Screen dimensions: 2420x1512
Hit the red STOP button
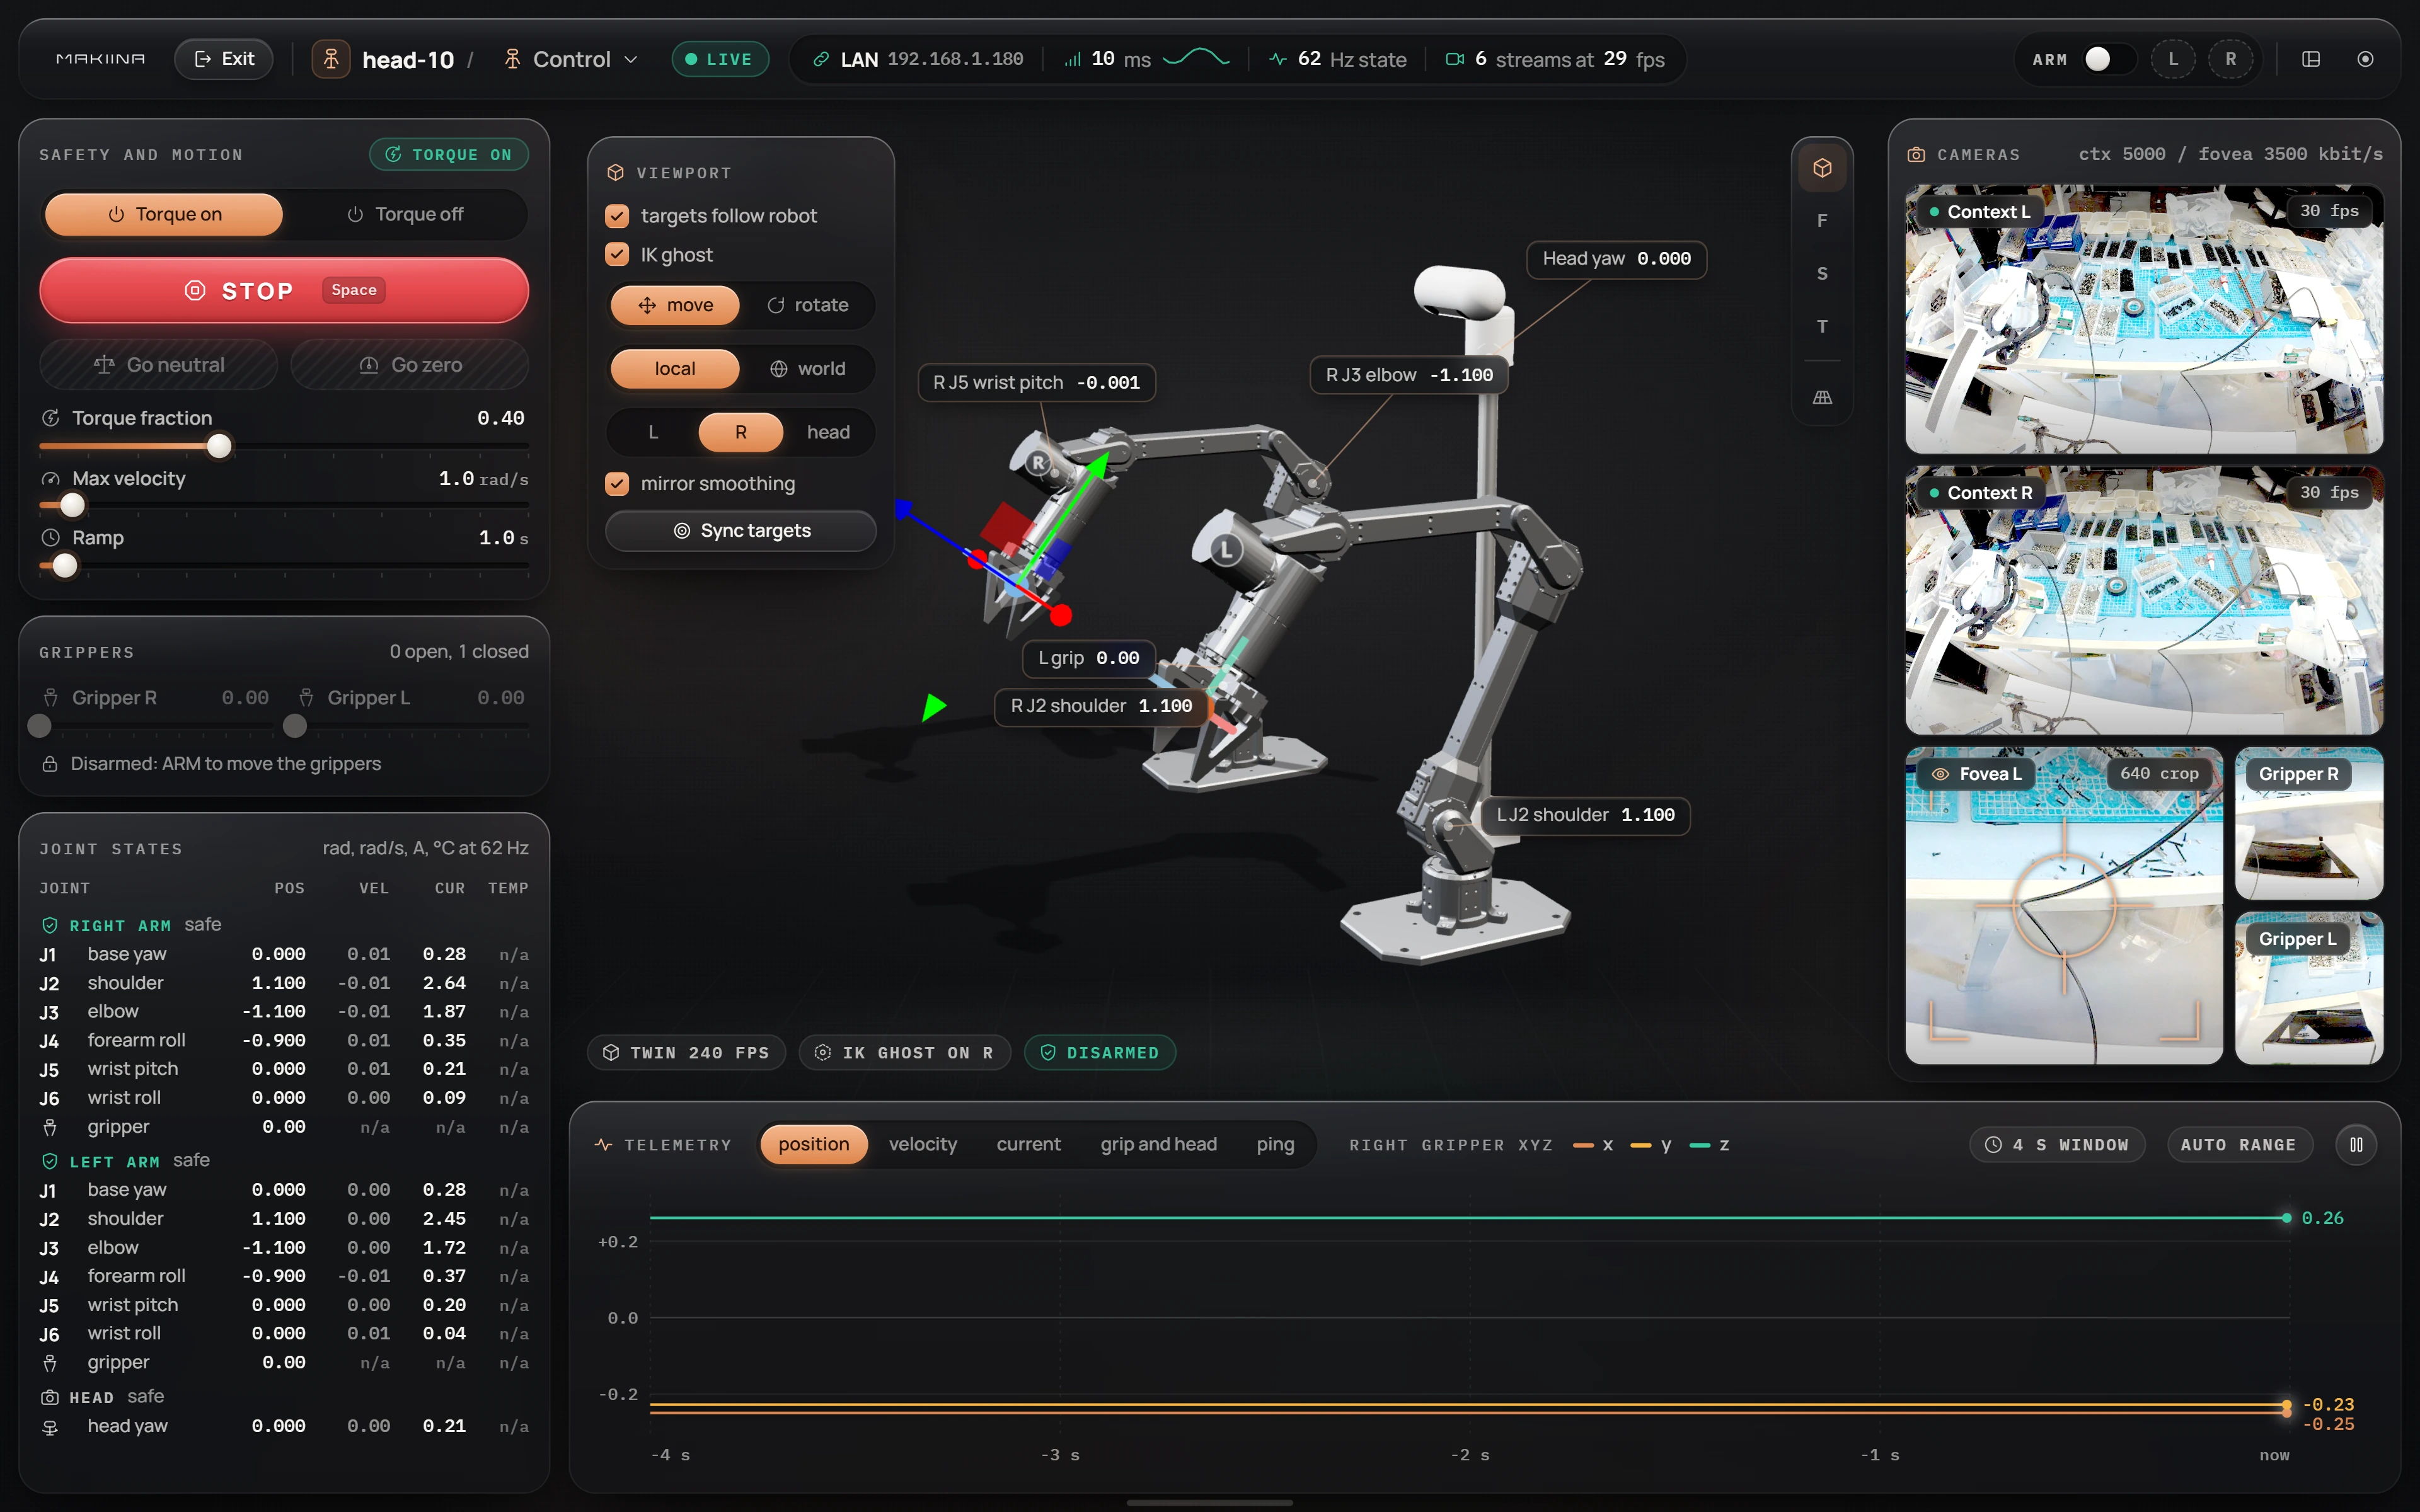click(284, 290)
